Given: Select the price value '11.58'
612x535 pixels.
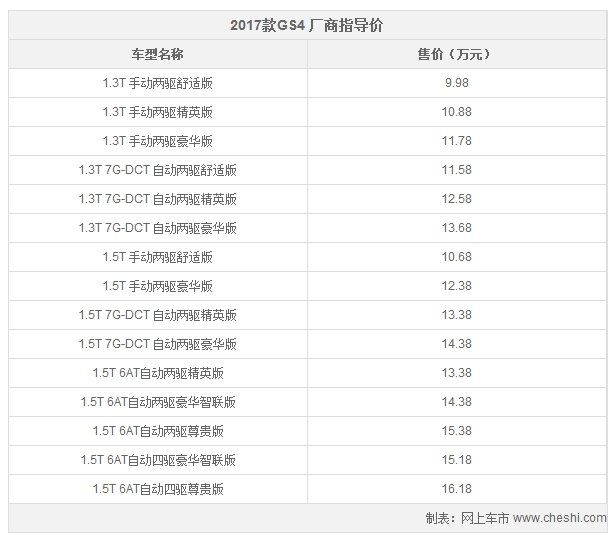Looking at the screenshot, I should point(457,170).
